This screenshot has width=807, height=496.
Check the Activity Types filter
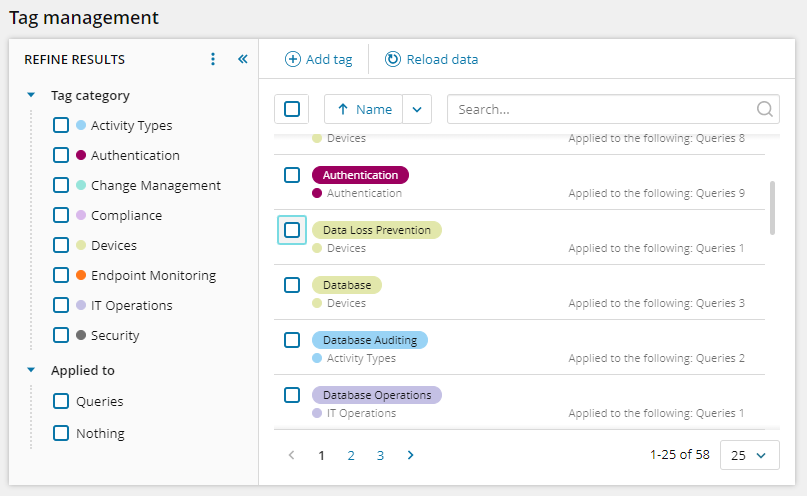[x=61, y=125]
